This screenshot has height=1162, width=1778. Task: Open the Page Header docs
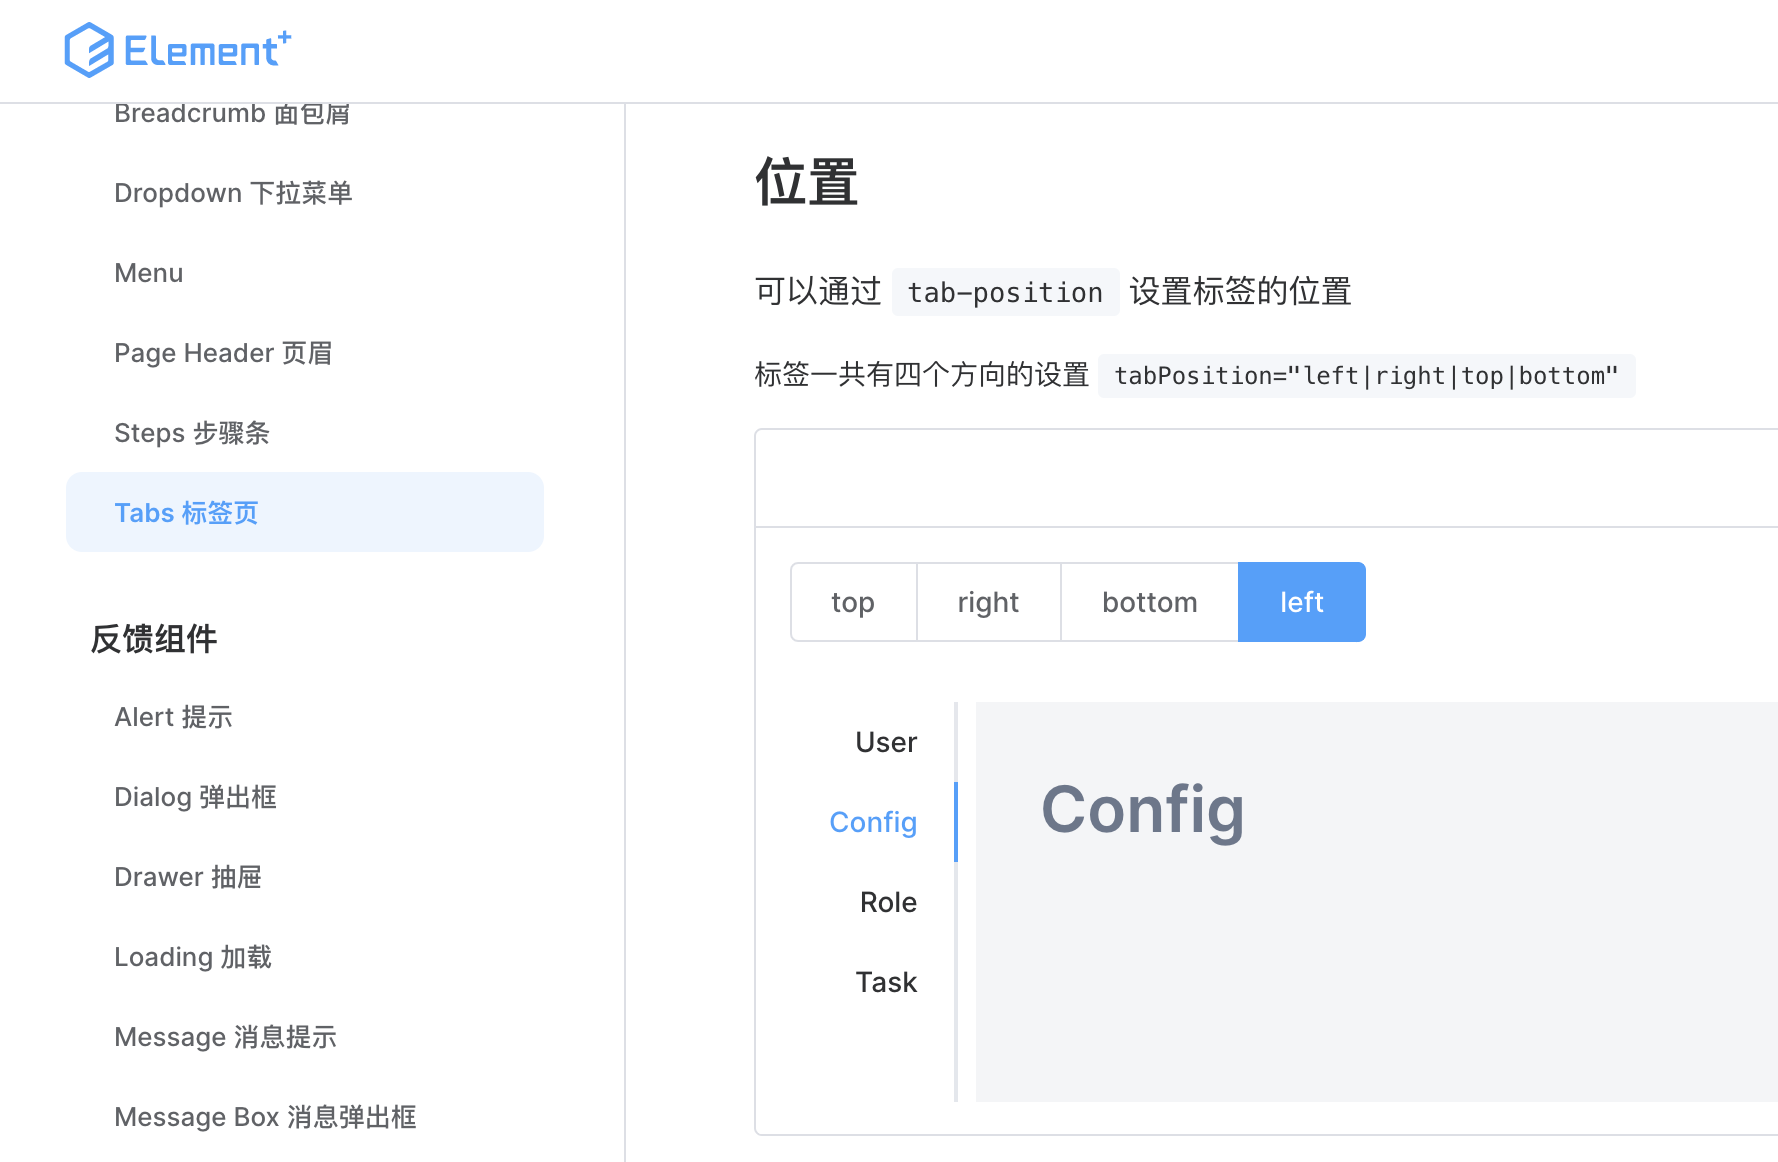(223, 352)
